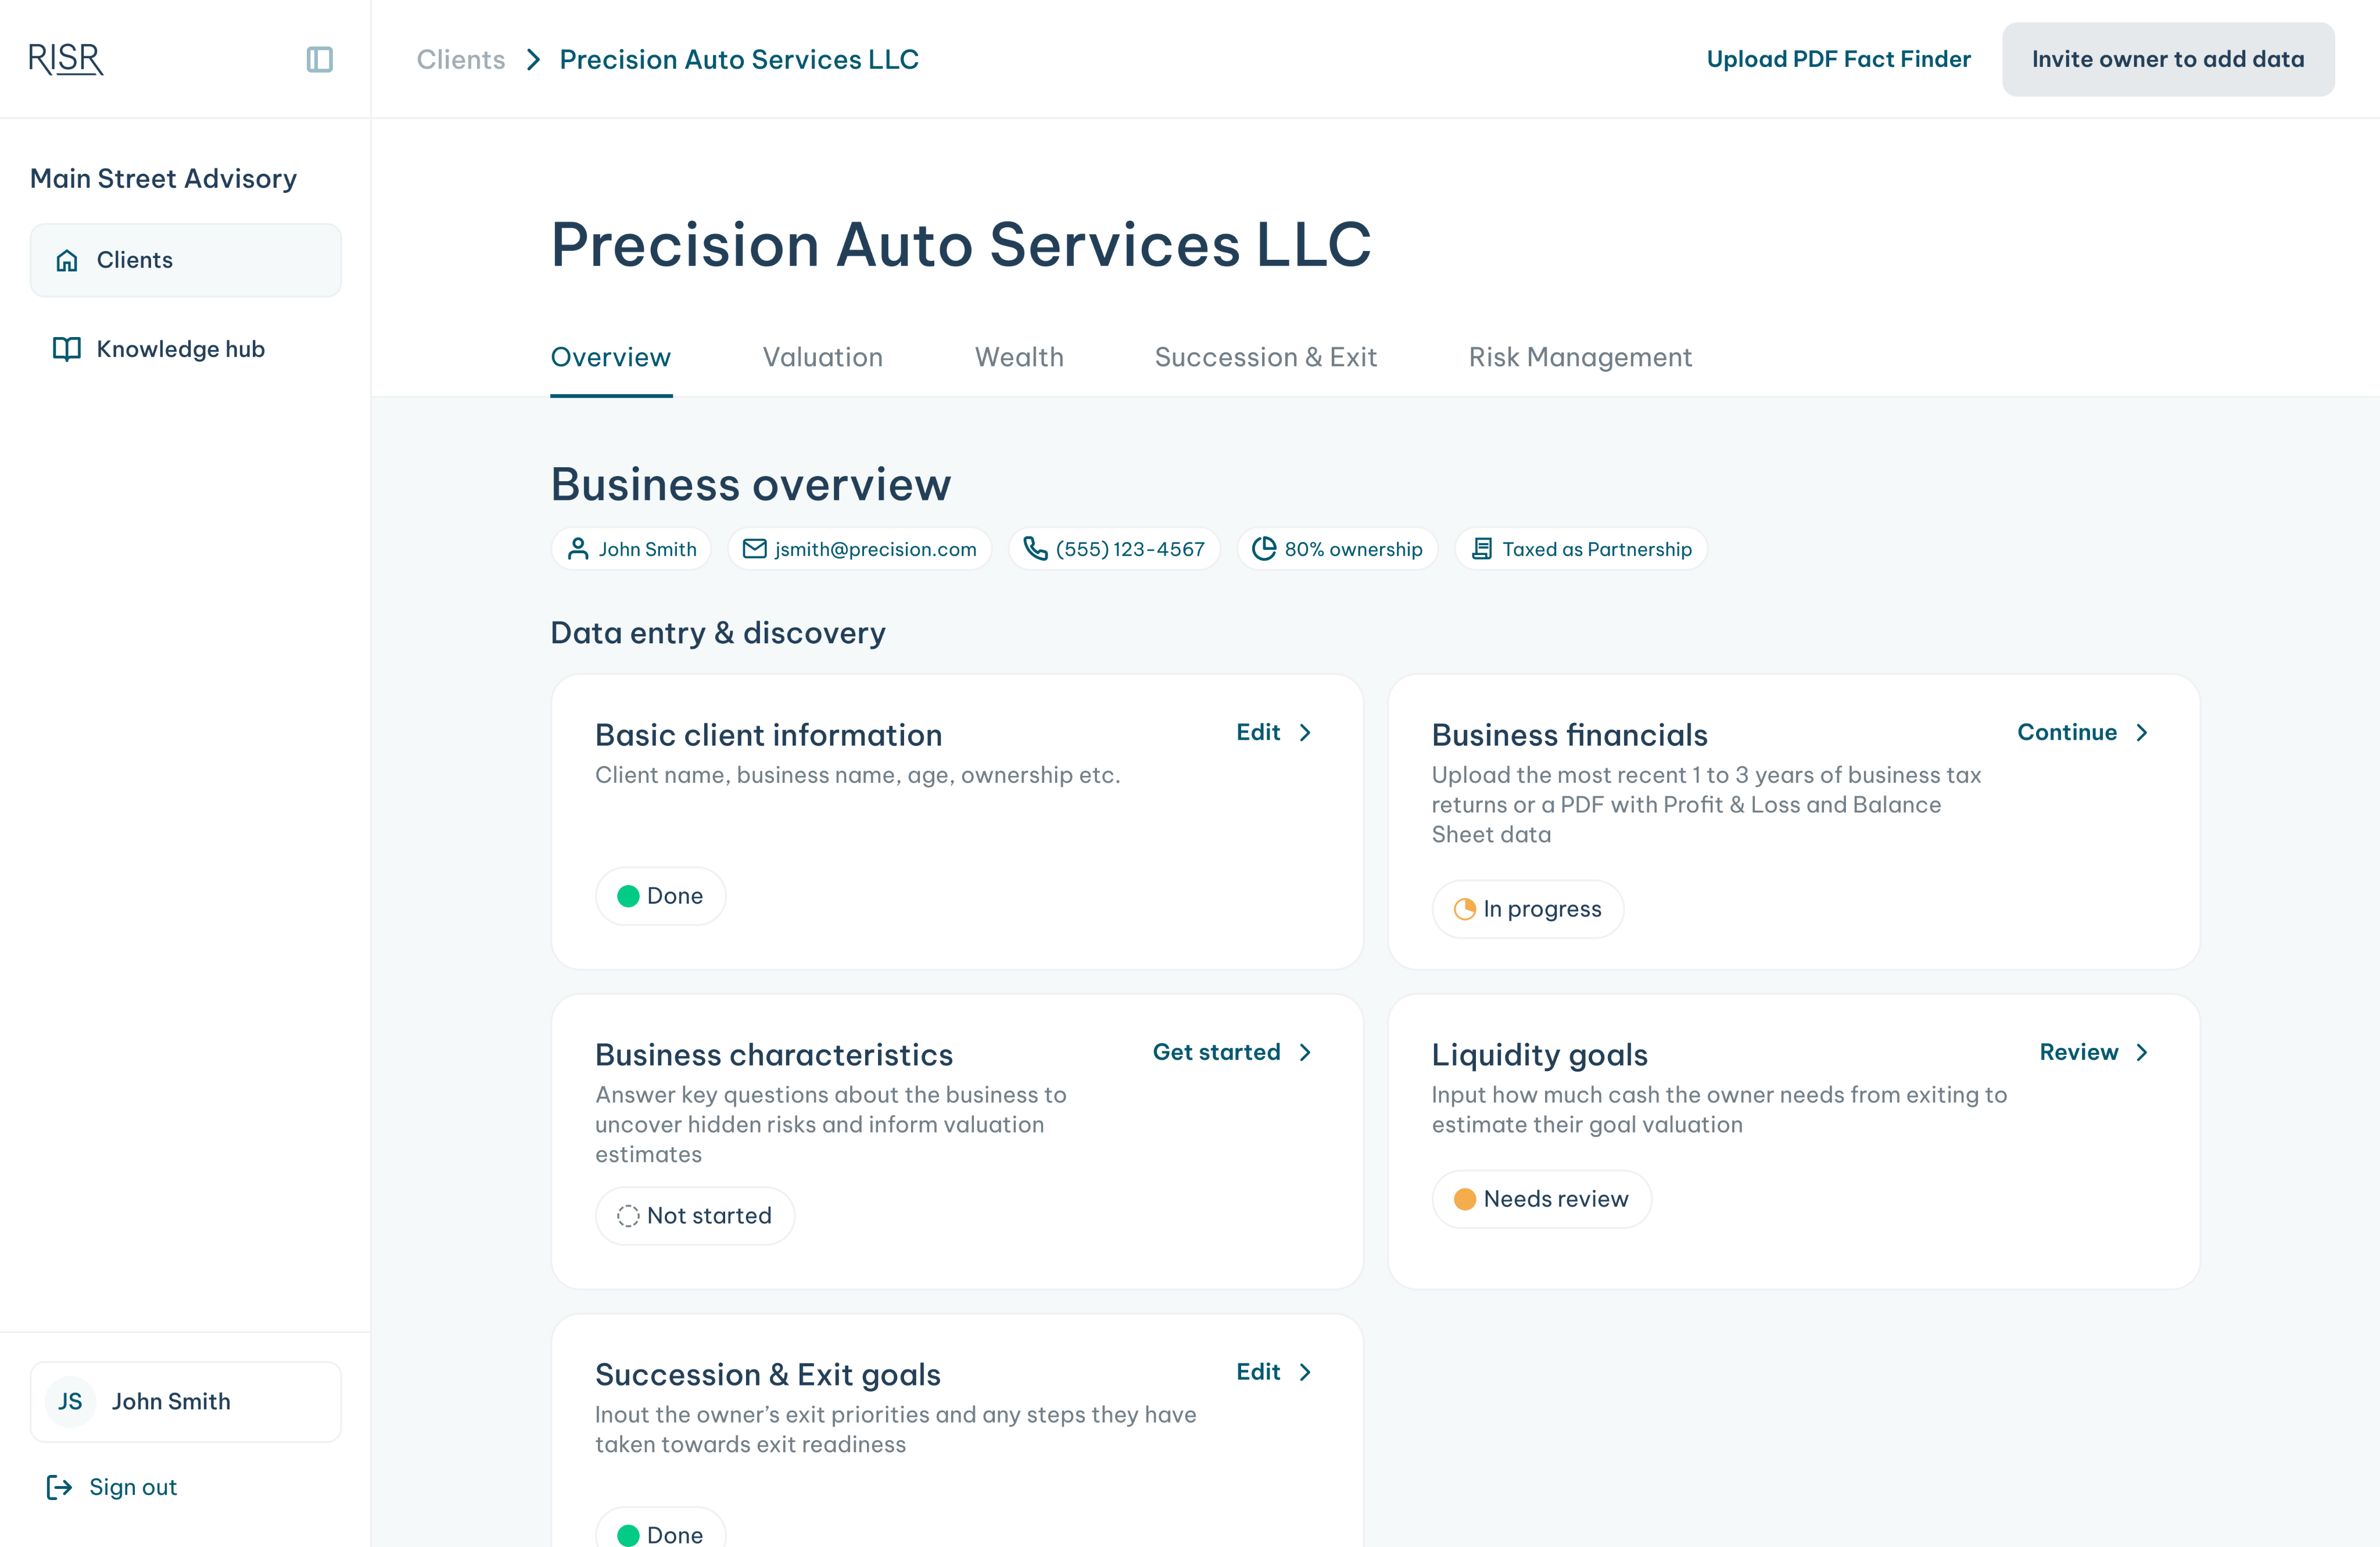2380x1547 pixels.
Task: Open the JS John Smith profile card
Action: (x=185, y=1401)
